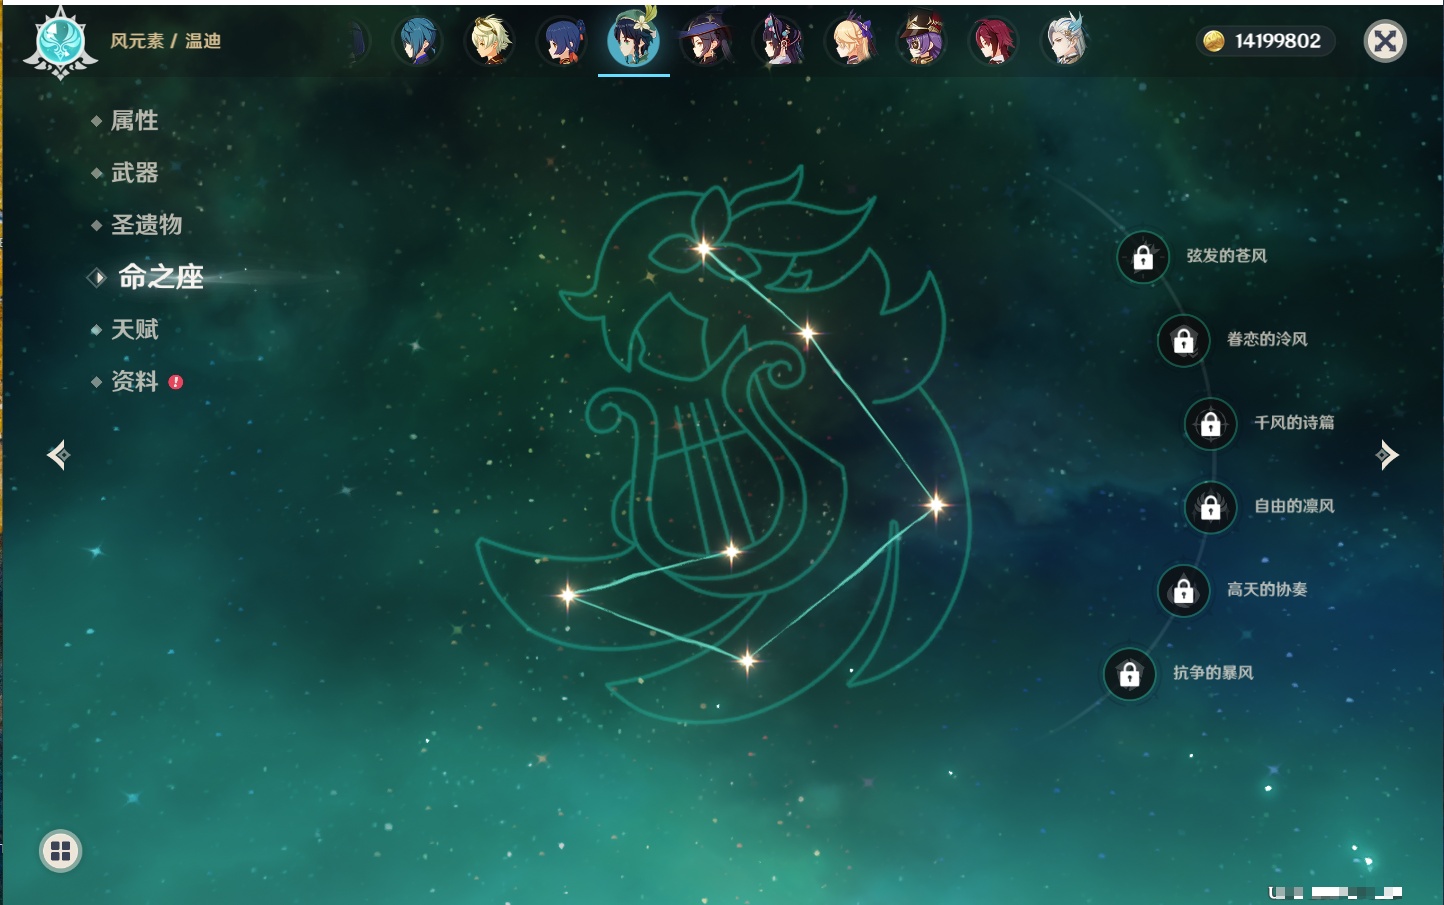This screenshot has height=905, width=1444.
Task: Click the lock icon for 抗争的暴风
Action: (x=1130, y=674)
